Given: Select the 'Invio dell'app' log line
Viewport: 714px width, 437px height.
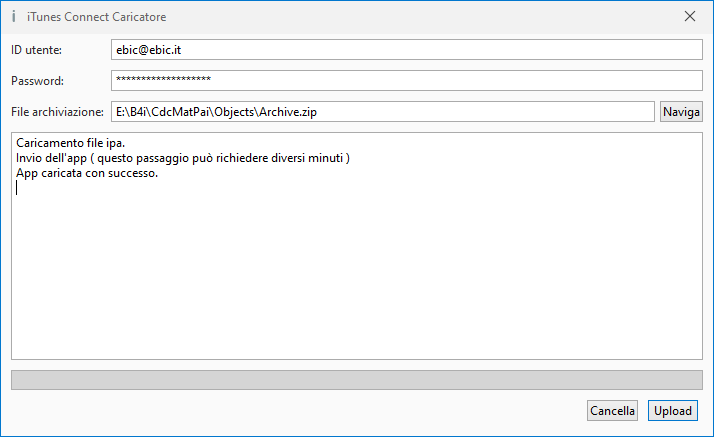Looking at the screenshot, I should [x=183, y=158].
